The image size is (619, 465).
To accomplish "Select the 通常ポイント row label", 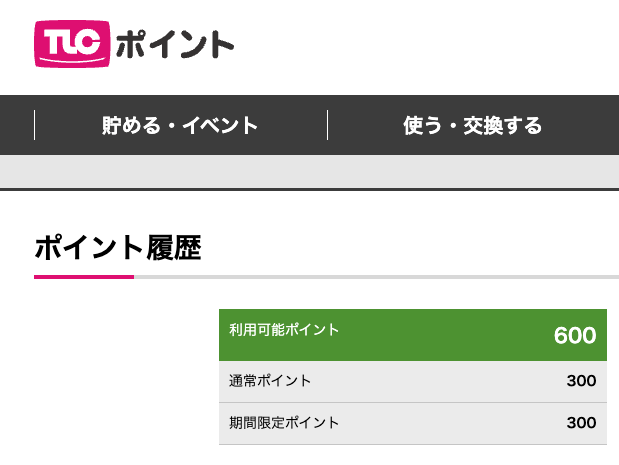I will [270, 381].
